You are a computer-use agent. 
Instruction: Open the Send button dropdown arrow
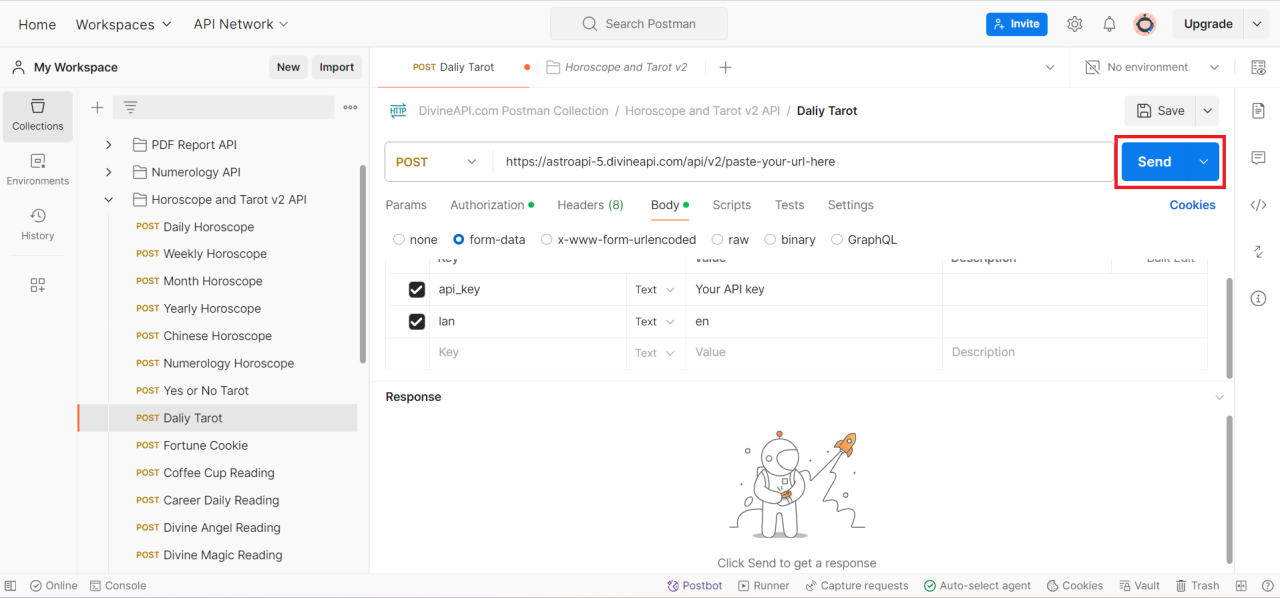click(x=1203, y=162)
